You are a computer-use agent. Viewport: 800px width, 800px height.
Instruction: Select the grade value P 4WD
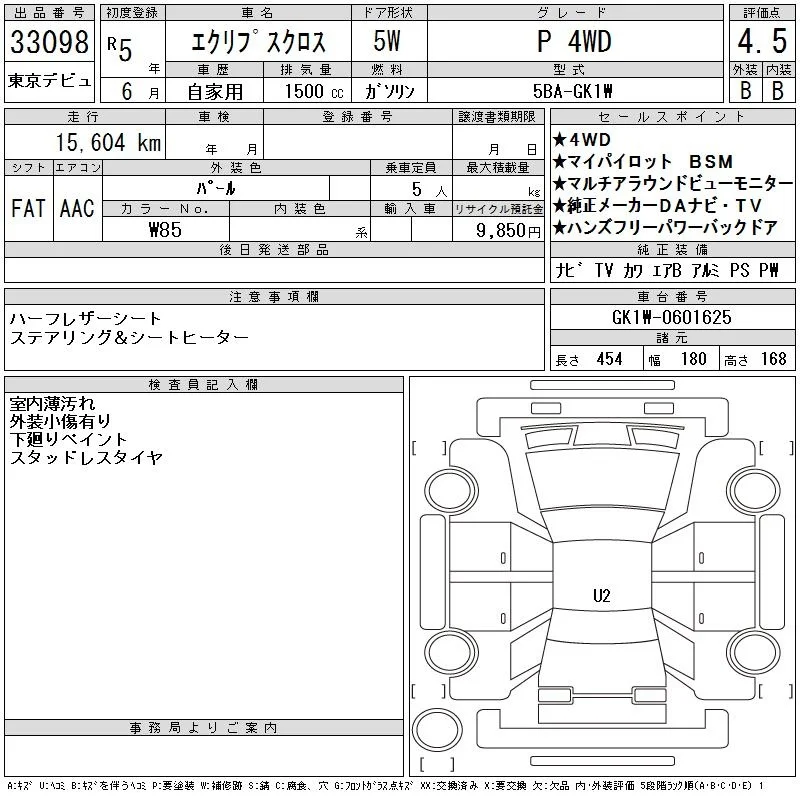574,41
